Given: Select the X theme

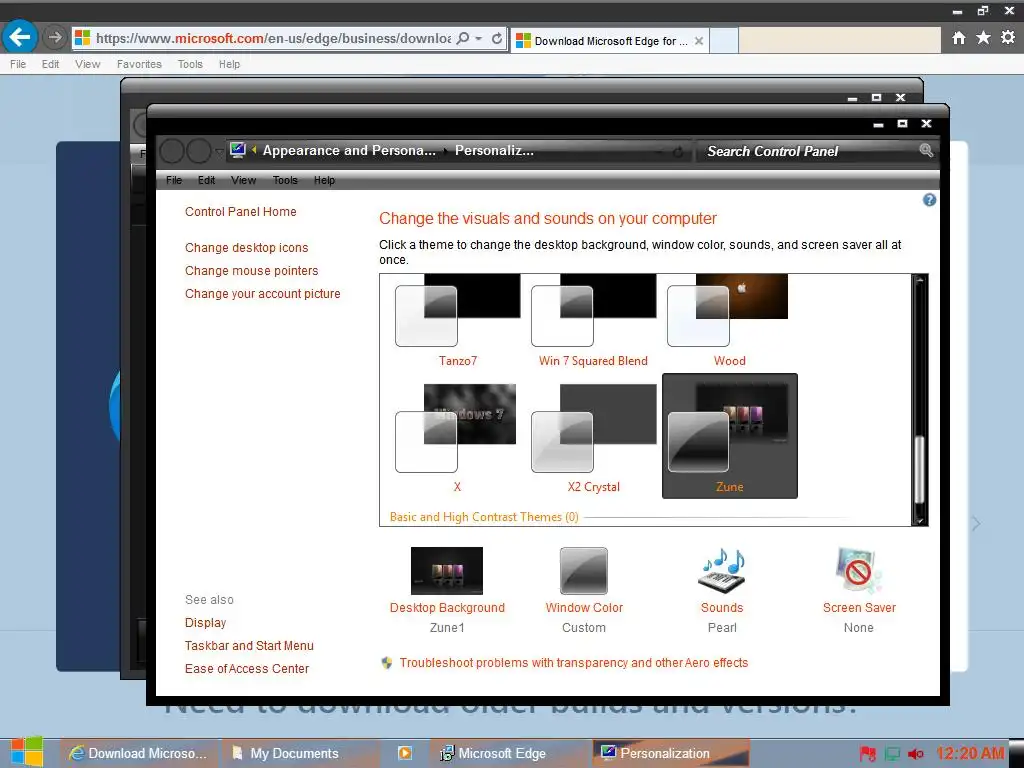Looking at the screenshot, I should [x=458, y=436].
